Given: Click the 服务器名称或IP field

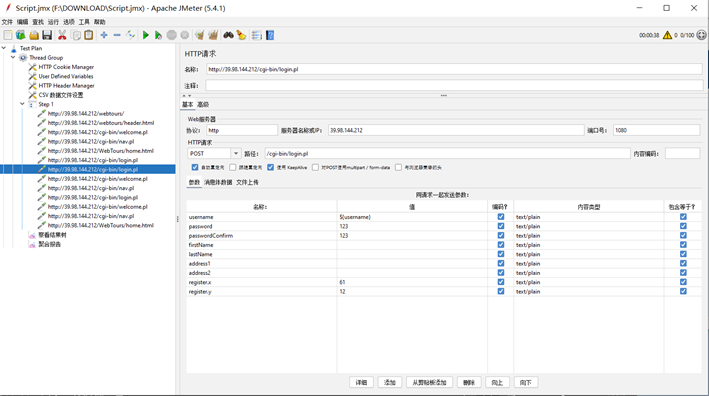Looking at the screenshot, I should coord(456,130).
